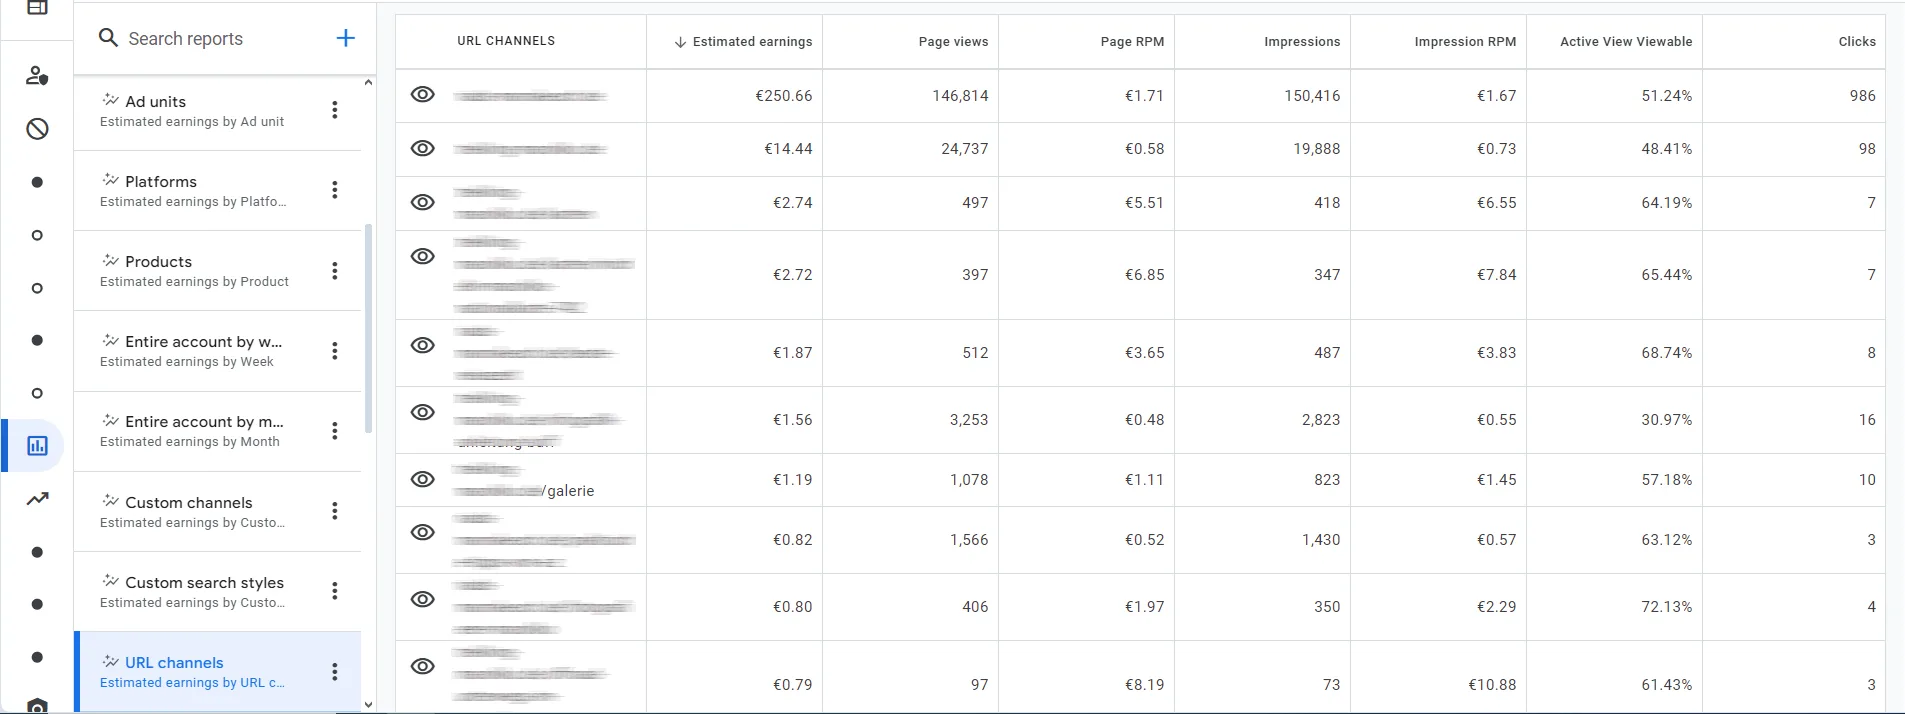Toggle visibility eye for €14.44 row
The width and height of the screenshot is (1905, 714).
[x=423, y=149]
